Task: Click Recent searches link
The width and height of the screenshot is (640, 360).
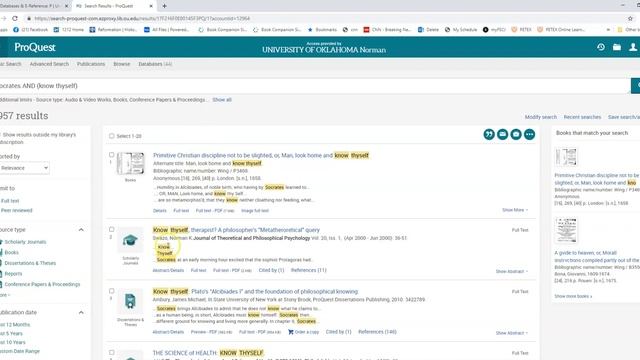Action: 582,117
